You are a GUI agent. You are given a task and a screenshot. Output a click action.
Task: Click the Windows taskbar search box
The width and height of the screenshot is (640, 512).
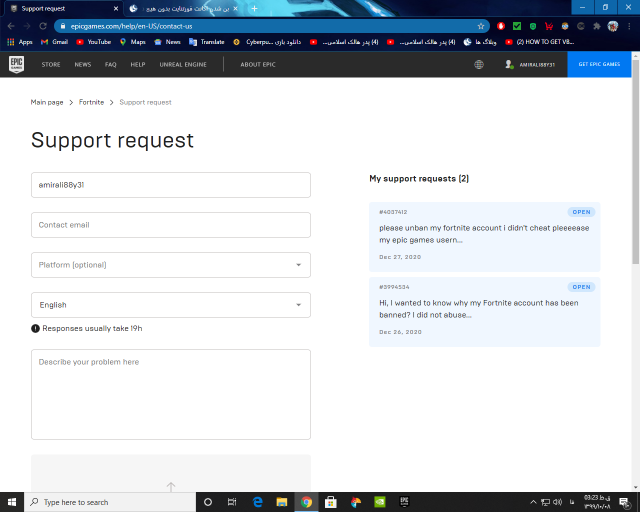110,502
